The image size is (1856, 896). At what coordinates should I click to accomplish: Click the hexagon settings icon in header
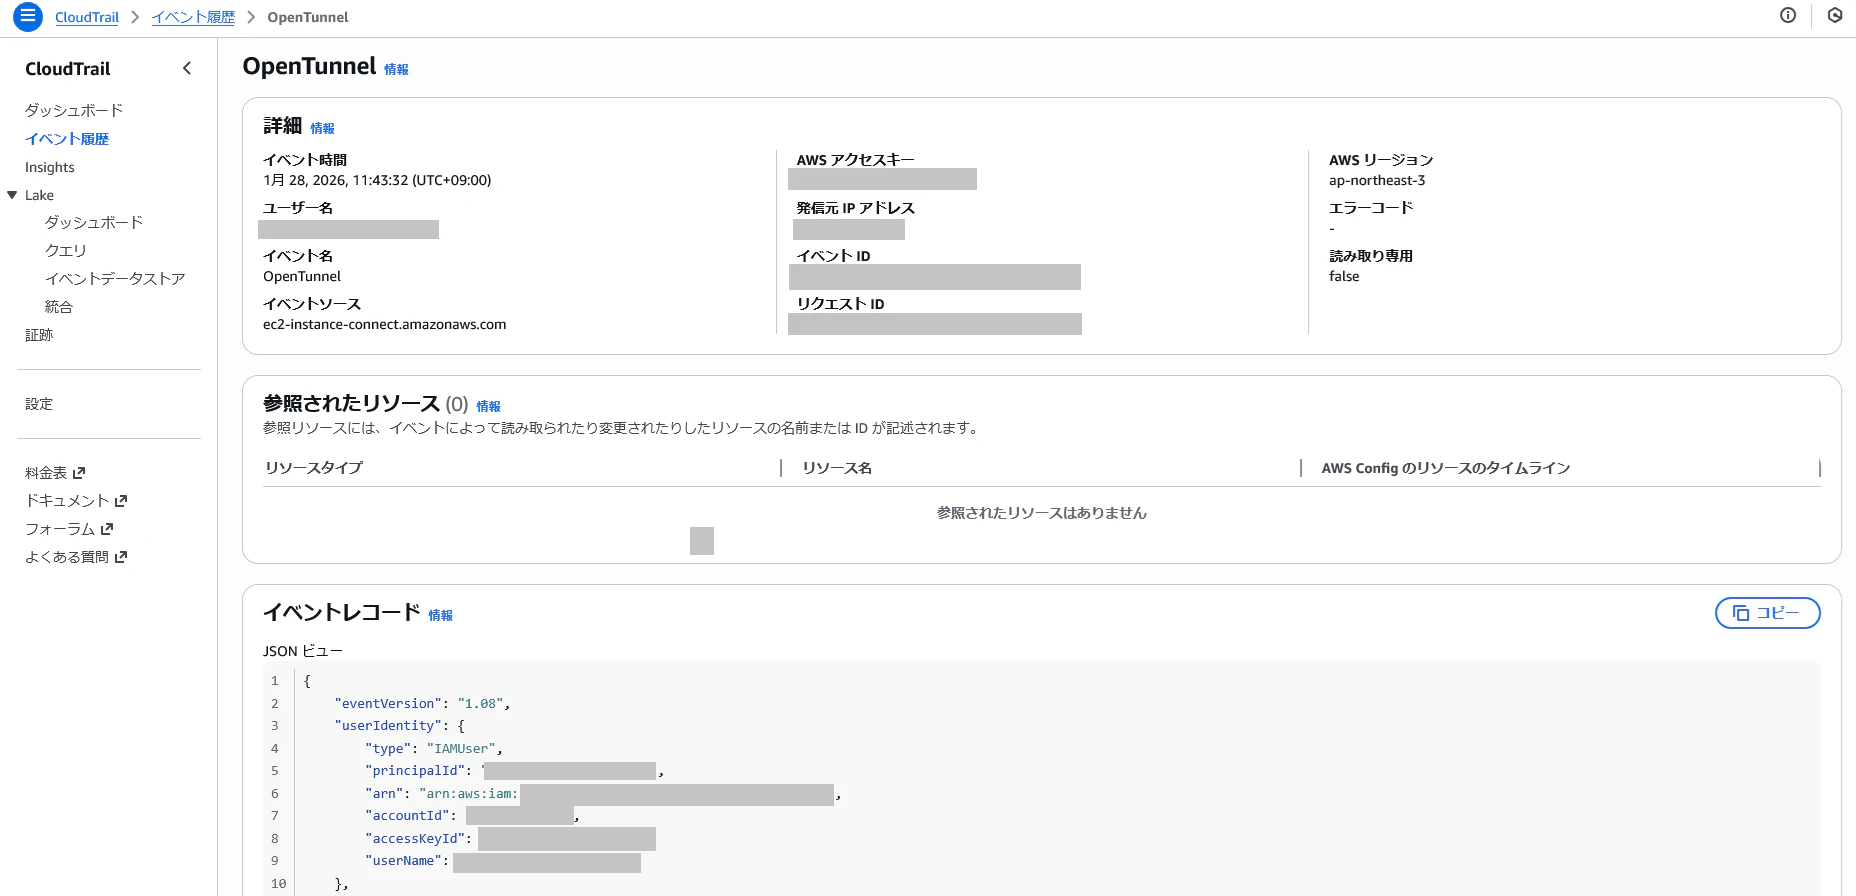point(1835,15)
